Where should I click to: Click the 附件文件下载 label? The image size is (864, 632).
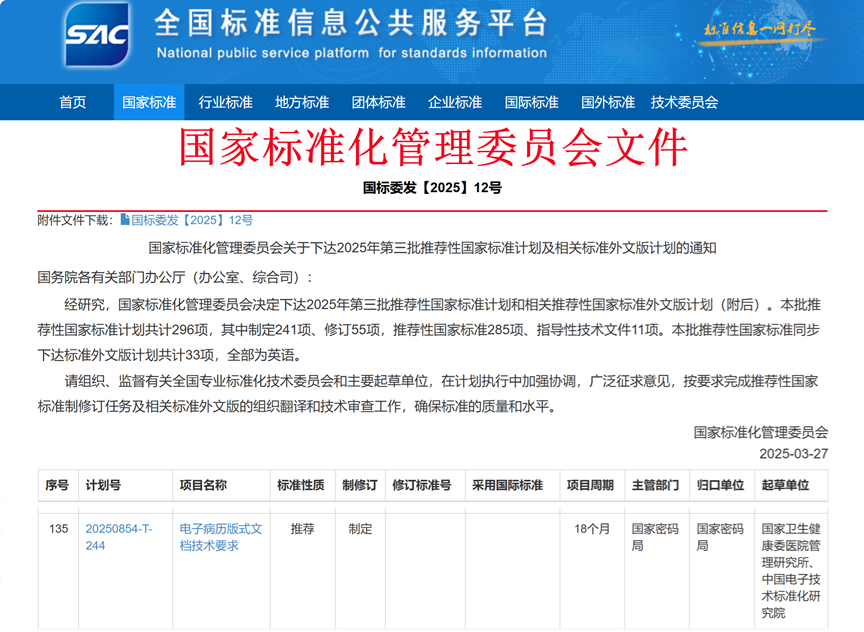pyautogui.click(x=75, y=220)
